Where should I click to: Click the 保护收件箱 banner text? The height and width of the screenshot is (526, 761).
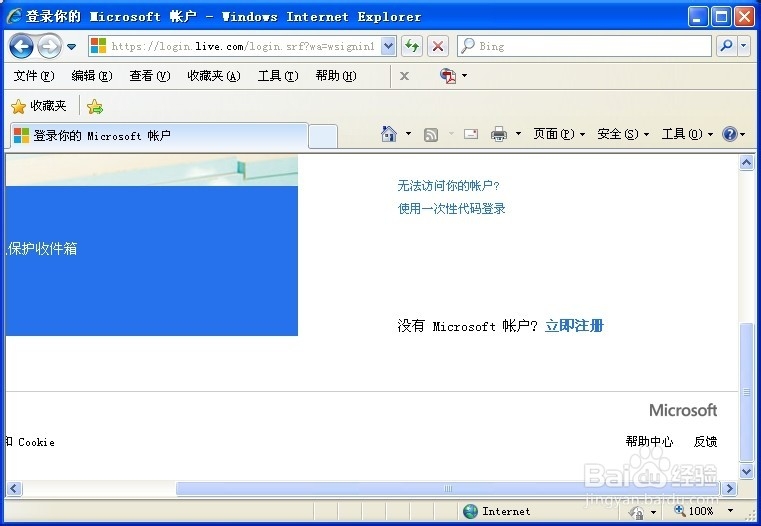(42, 248)
